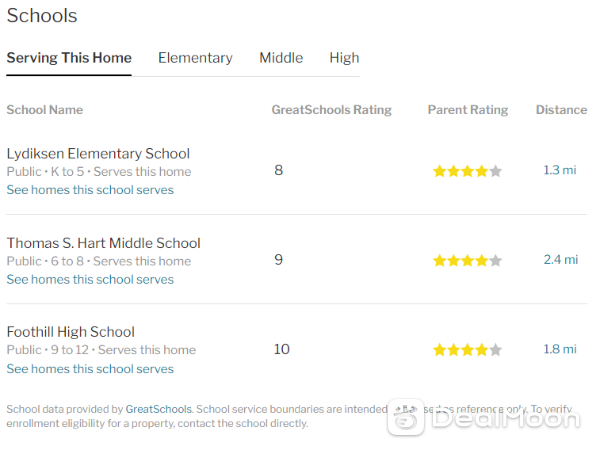600x450 pixels.
Task: Open the Middle schools tab
Action: [281, 58]
